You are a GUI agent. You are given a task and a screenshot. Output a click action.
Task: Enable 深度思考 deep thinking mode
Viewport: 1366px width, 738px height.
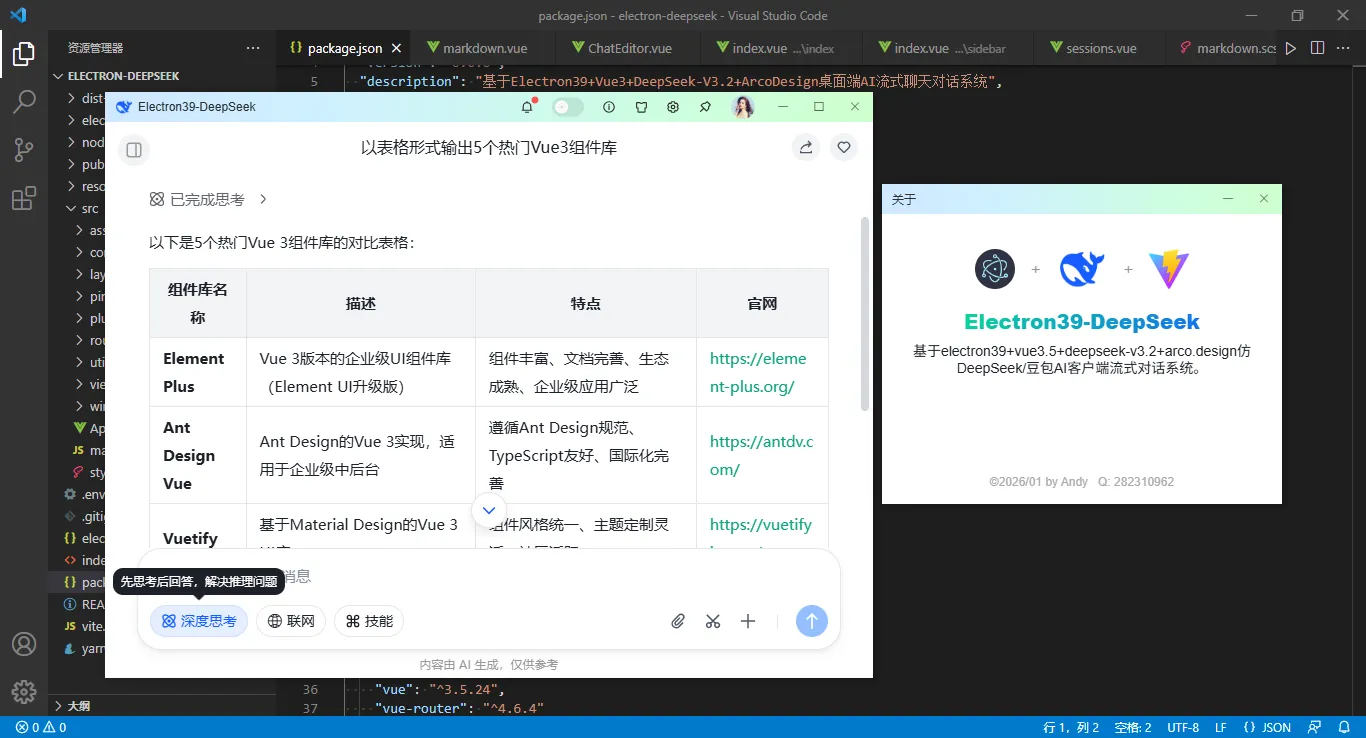pyautogui.click(x=199, y=621)
